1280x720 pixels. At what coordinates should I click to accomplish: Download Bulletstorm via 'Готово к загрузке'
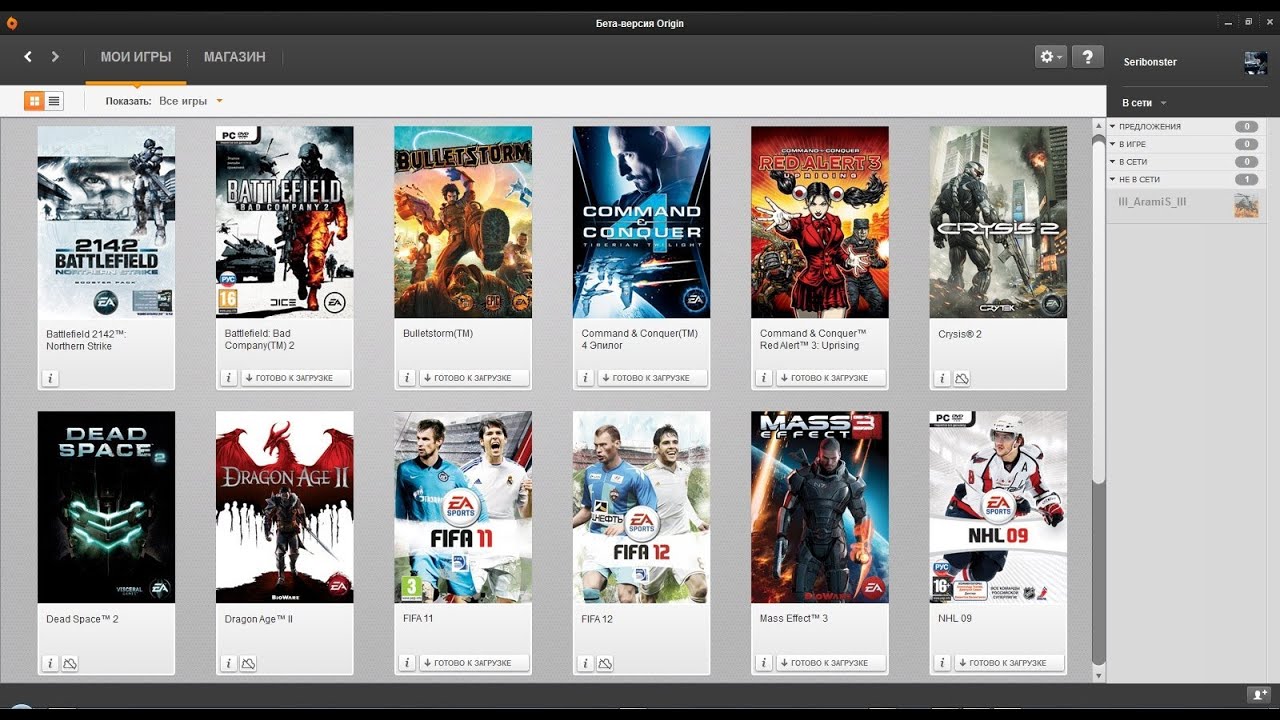(474, 378)
